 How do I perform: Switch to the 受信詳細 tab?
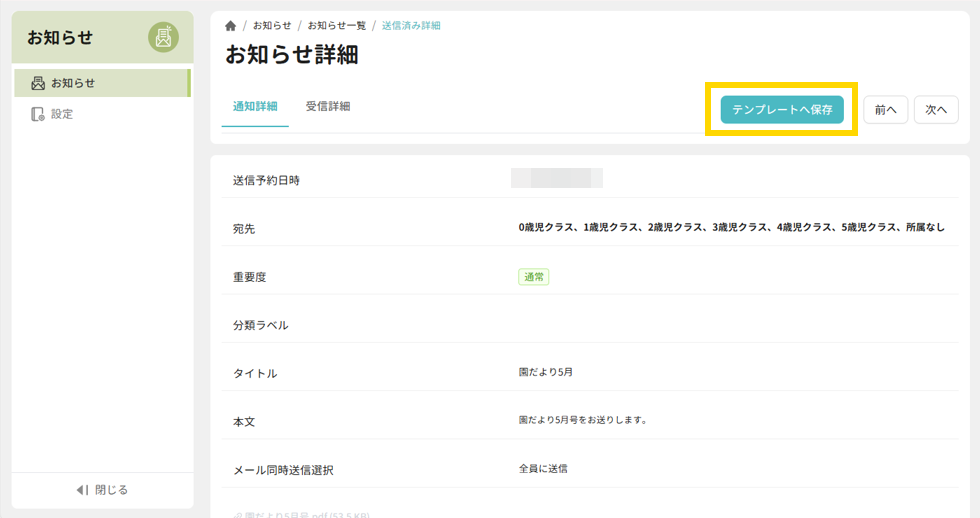coord(327,106)
